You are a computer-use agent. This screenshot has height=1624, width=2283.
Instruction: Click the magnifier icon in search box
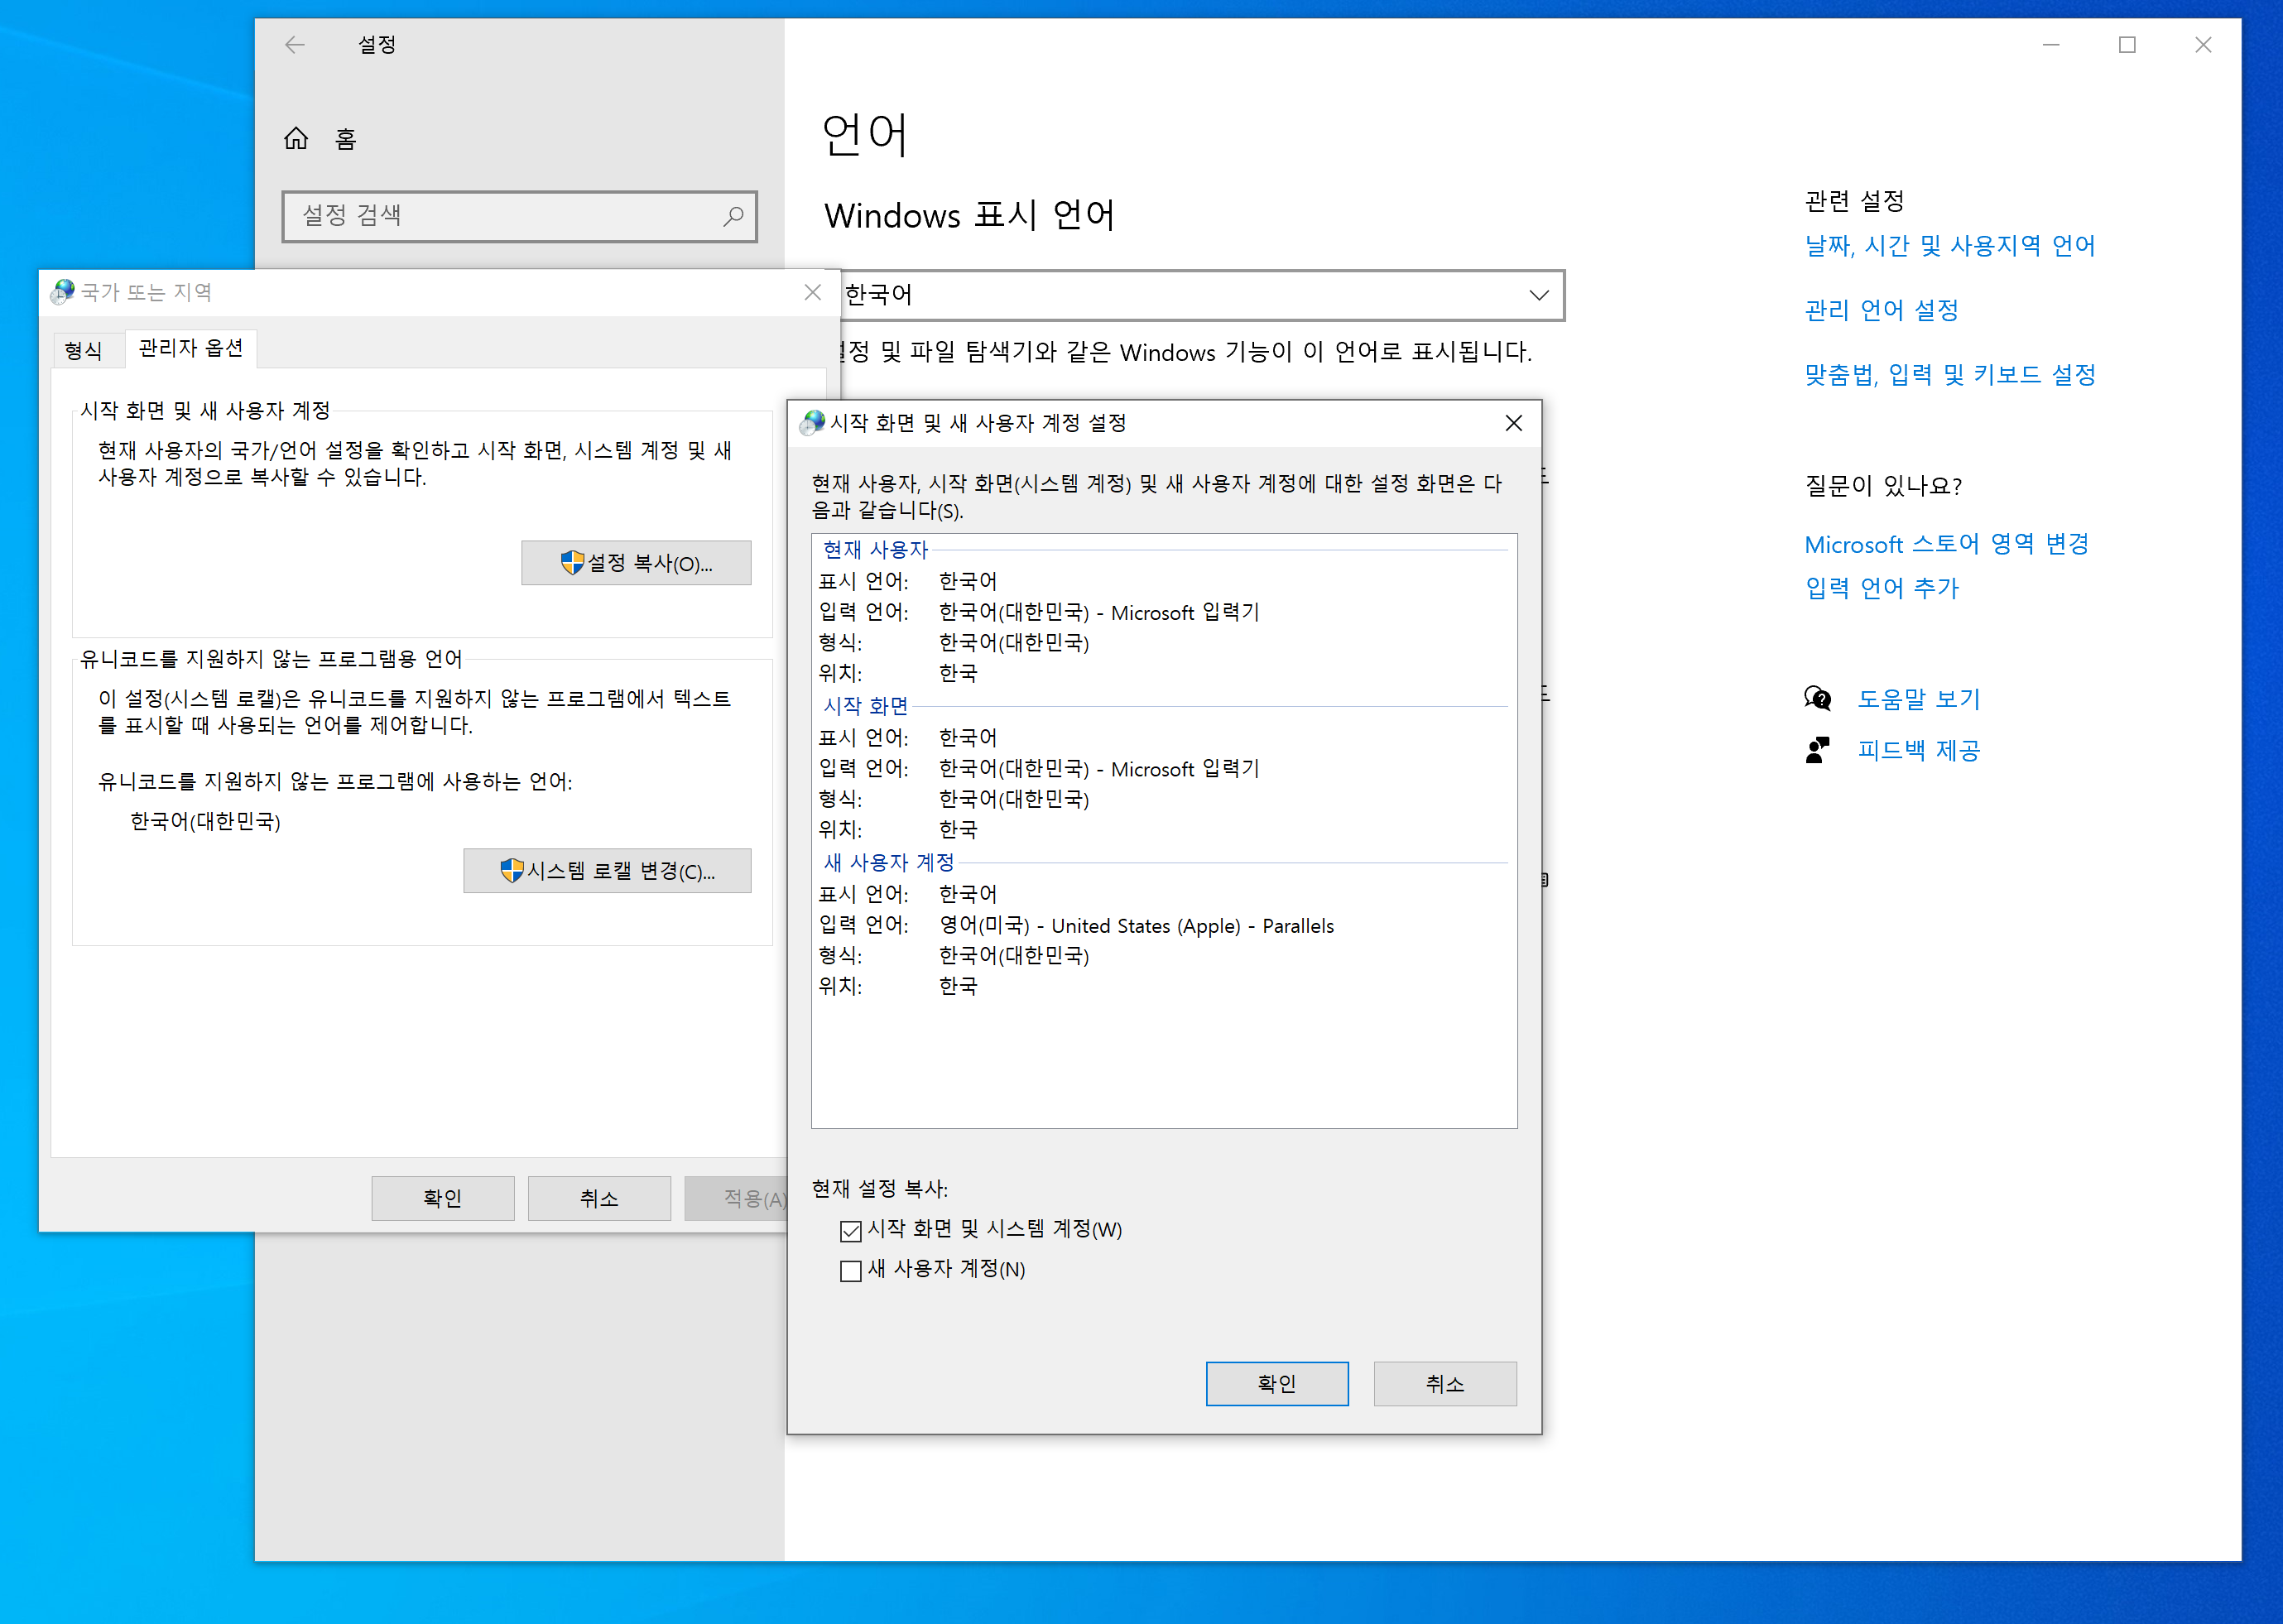[x=733, y=216]
